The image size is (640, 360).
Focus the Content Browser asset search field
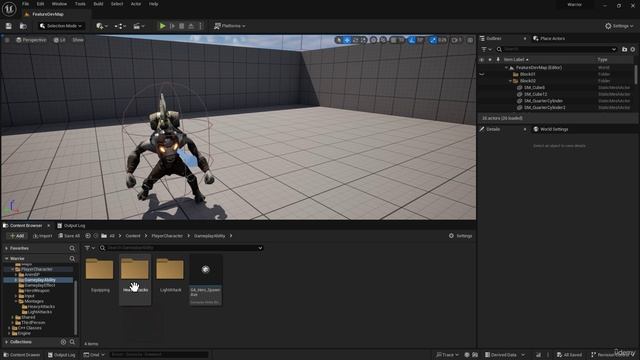tap(181, 248)
